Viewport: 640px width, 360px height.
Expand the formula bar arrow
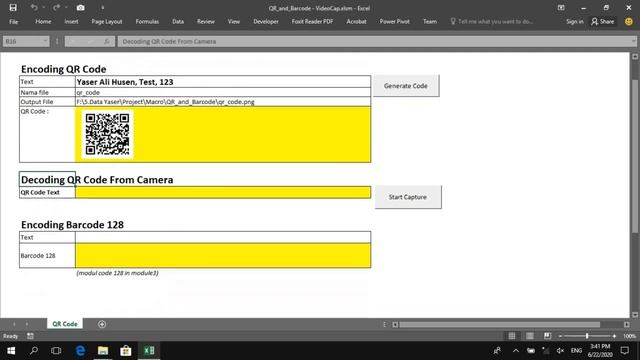click(x=633, y=41)
